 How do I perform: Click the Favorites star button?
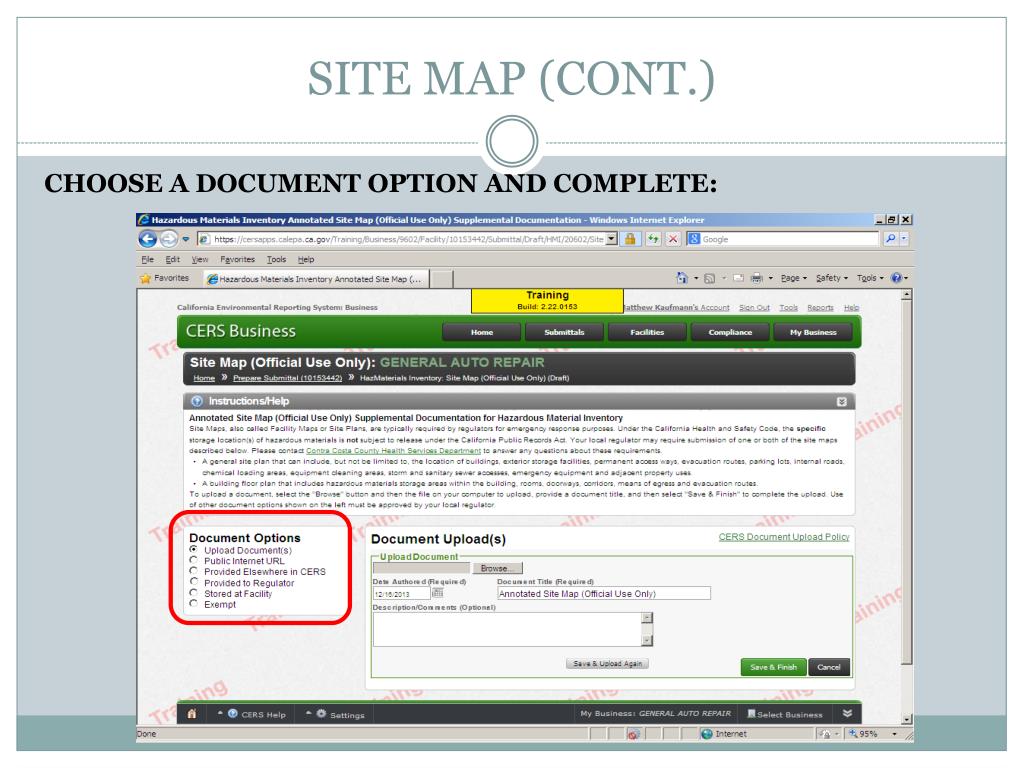[x=165, y=278]
